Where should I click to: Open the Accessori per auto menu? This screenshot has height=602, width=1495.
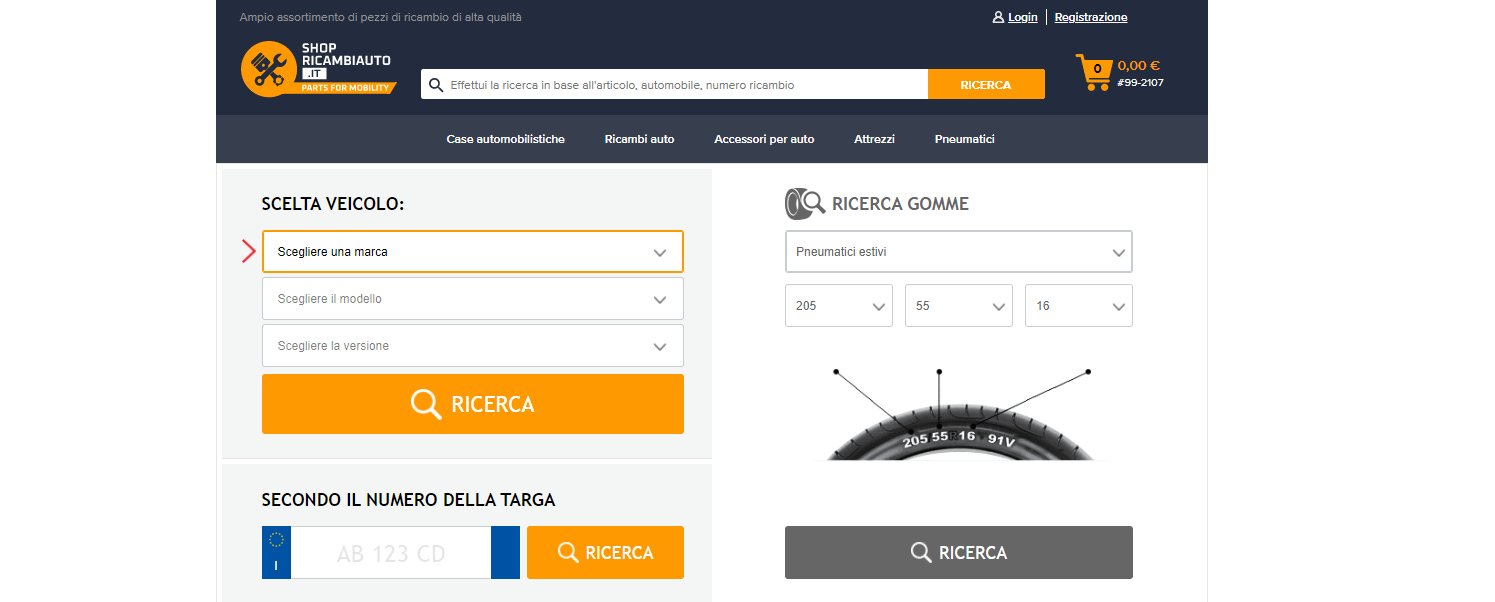coord(764,139)
